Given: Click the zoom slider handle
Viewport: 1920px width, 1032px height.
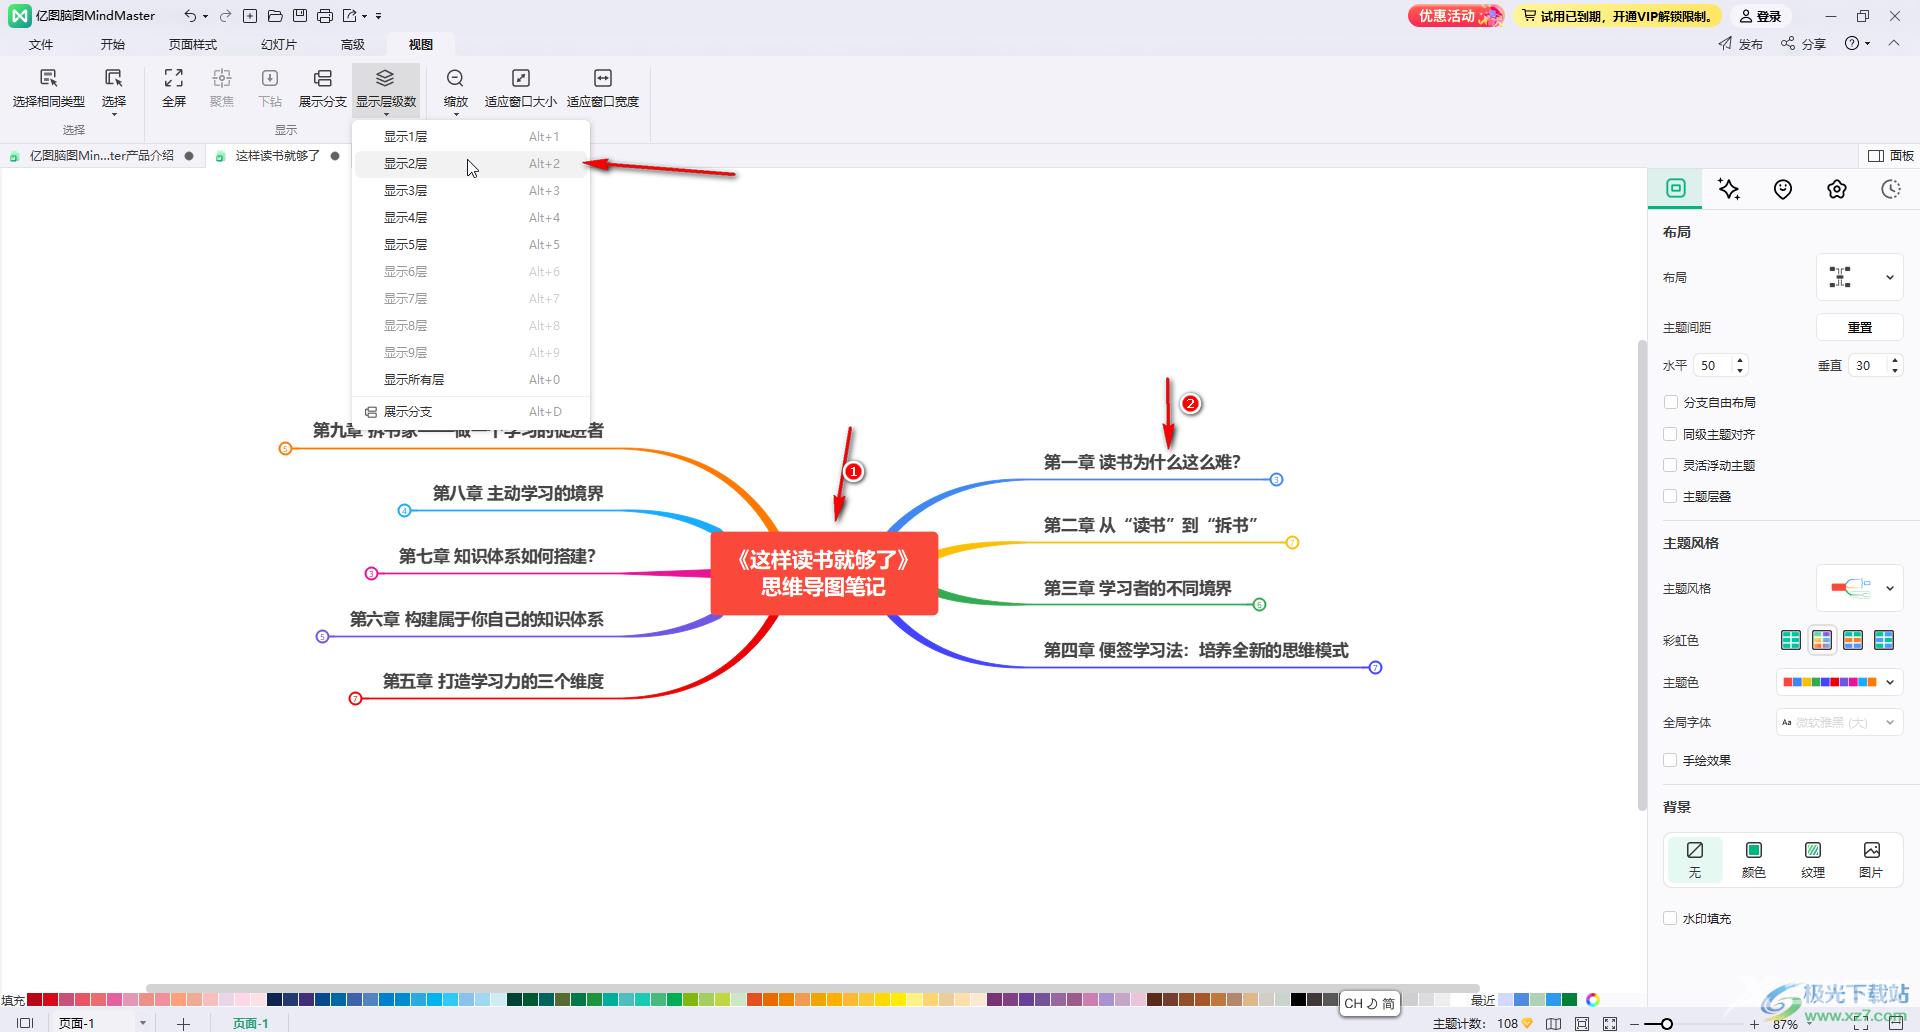Looking at the screenshot, I should point(1666,1023).
